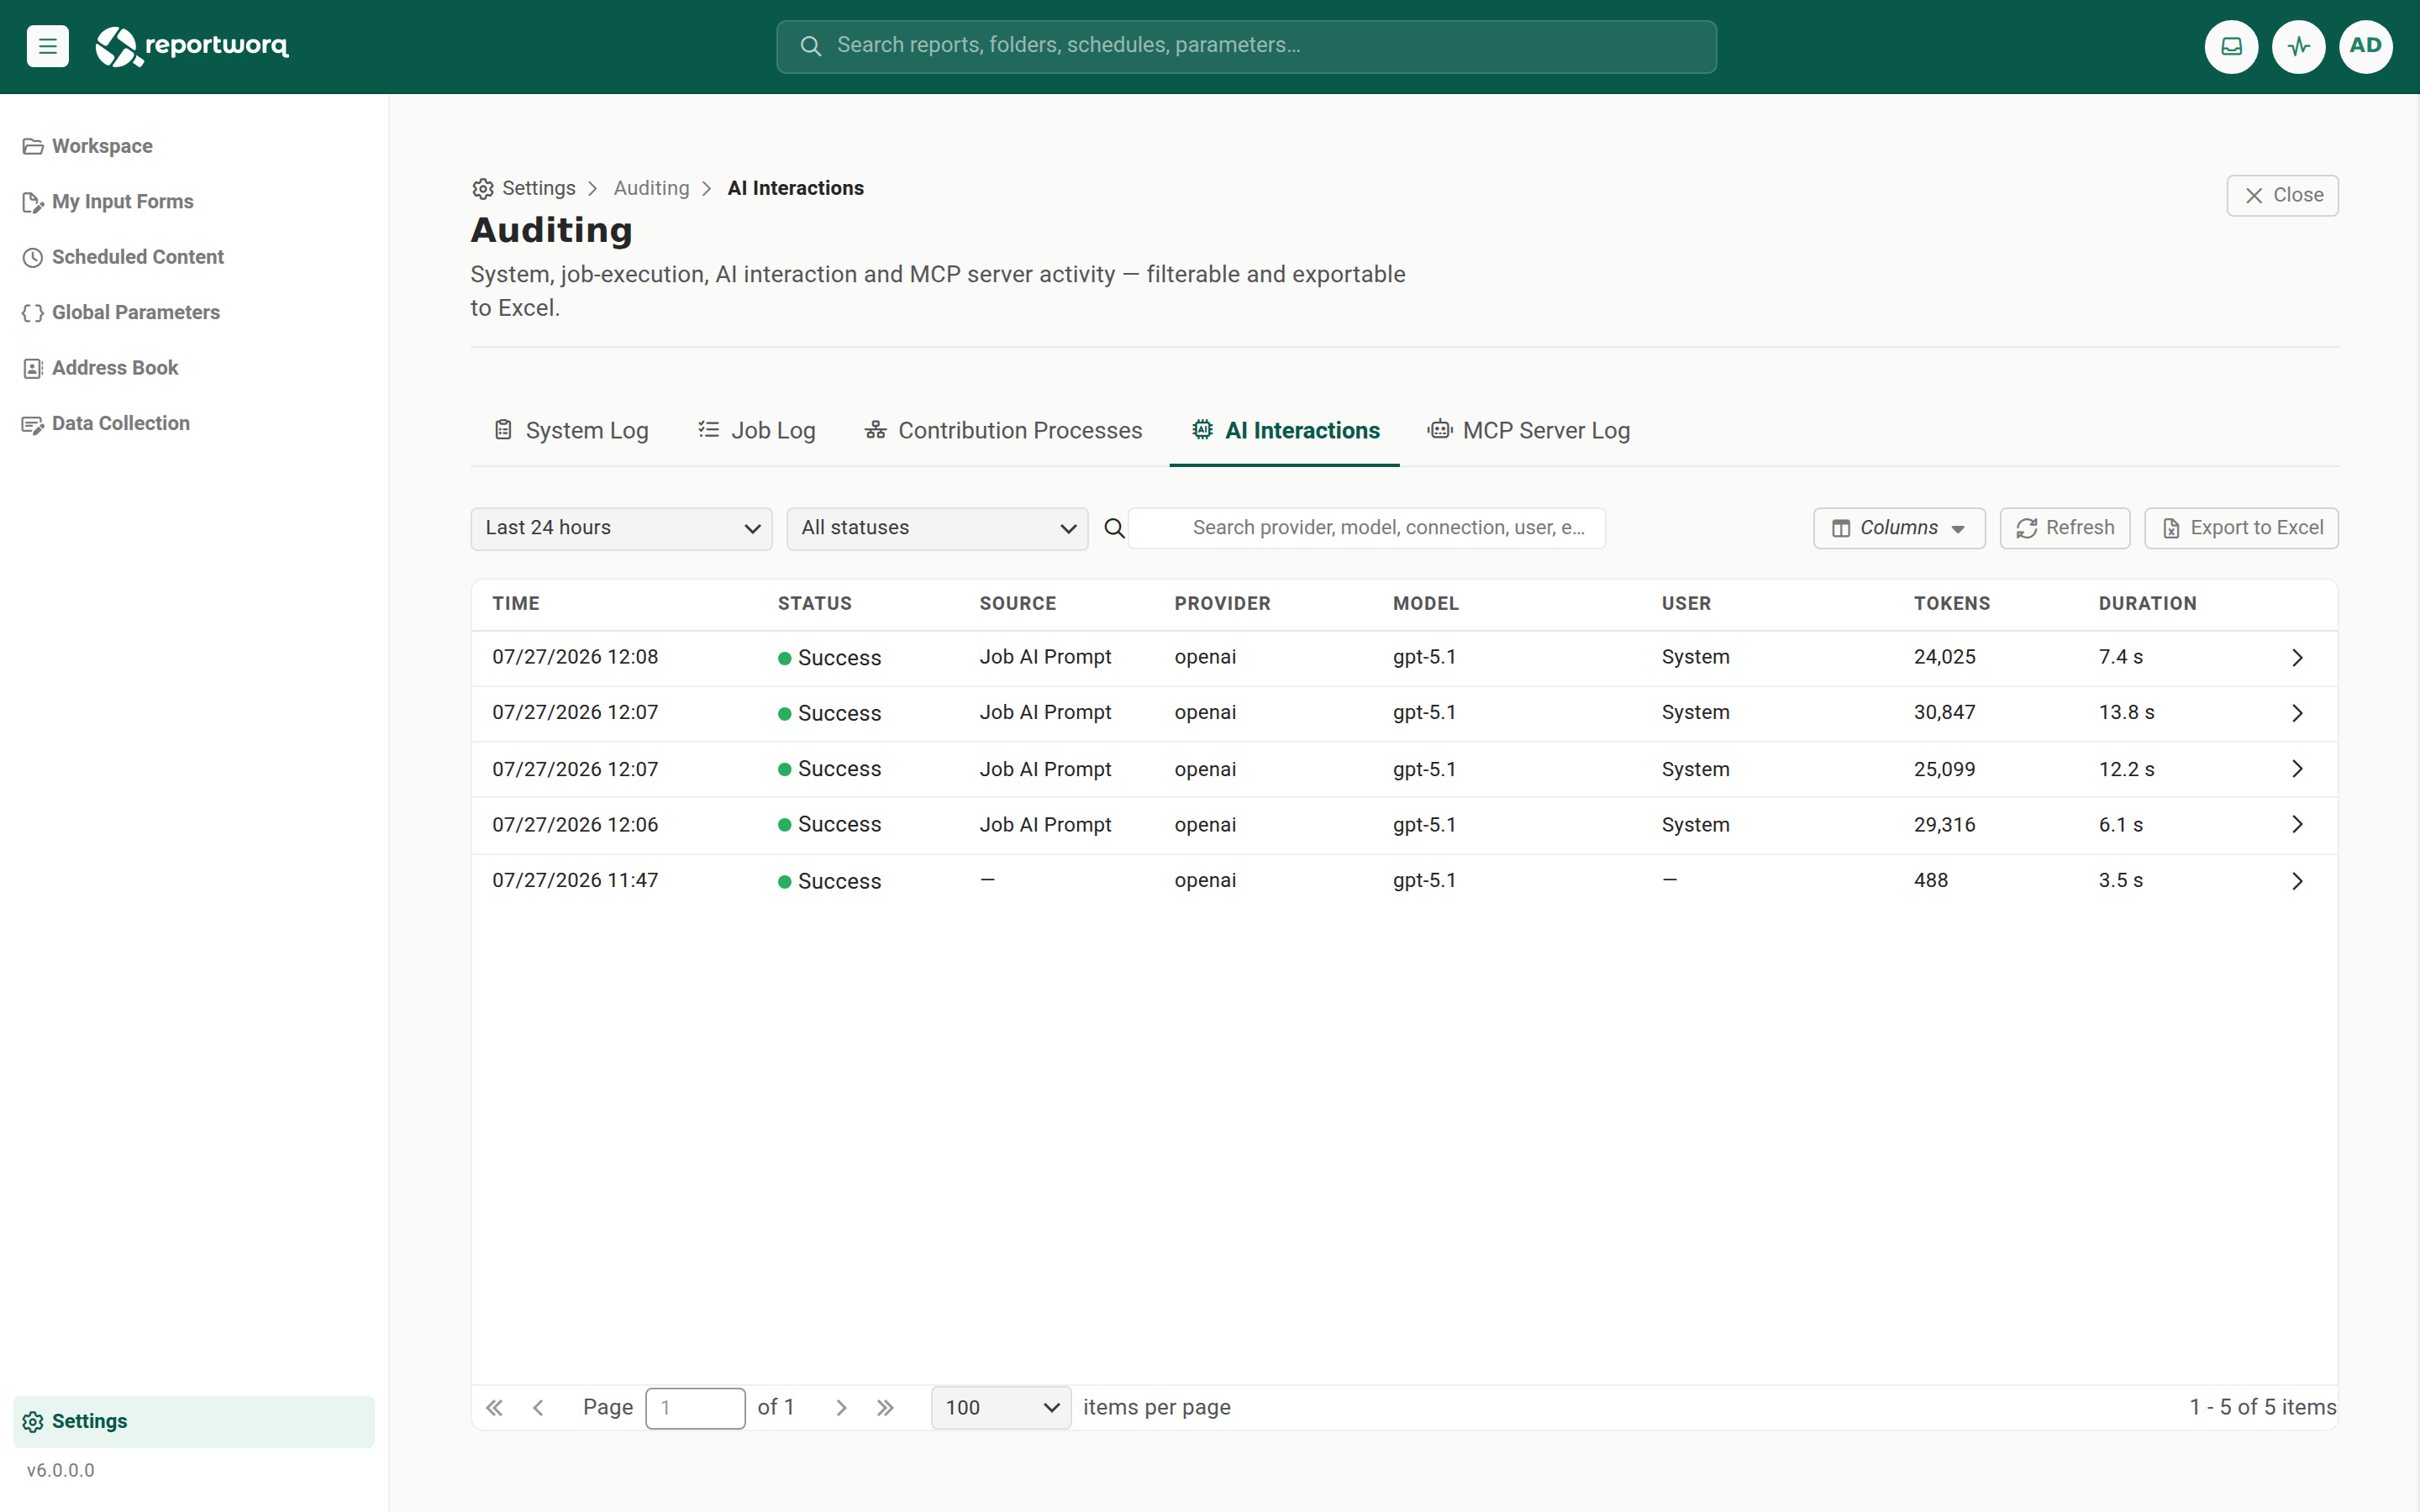Click the 24,025 tokens cell
2420x1512 pixels.
pos(1944,657)
